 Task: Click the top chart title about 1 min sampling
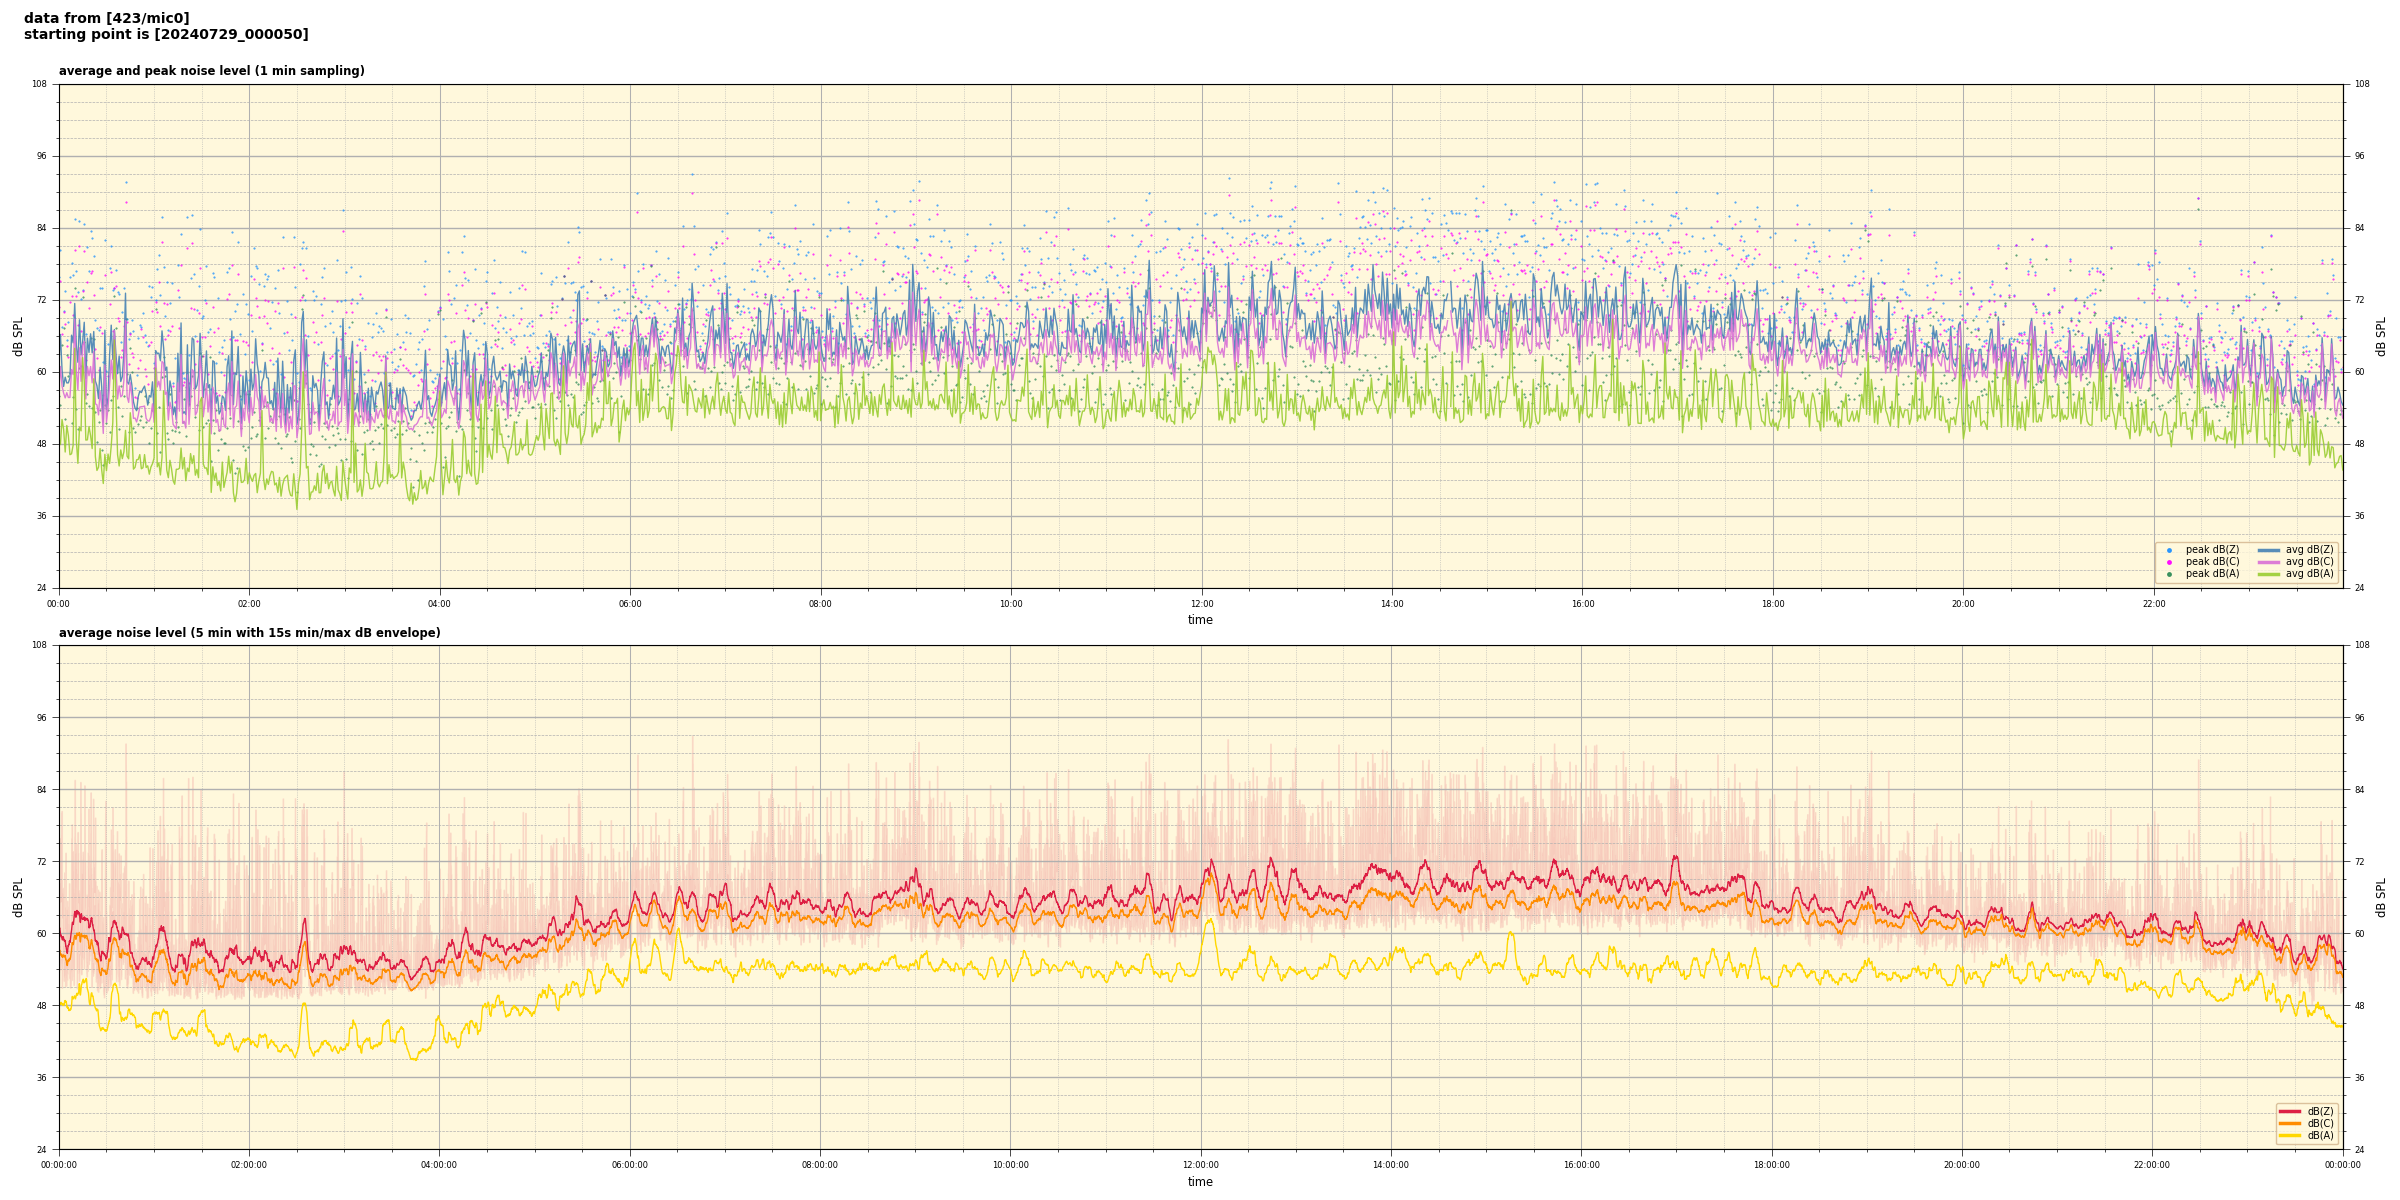(x=211, y=71)
